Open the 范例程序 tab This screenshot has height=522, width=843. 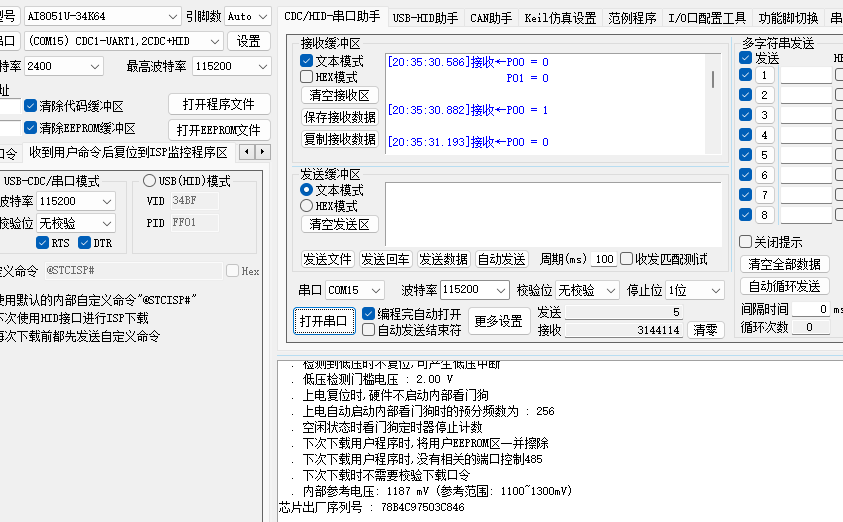click(x=632, y=18)
